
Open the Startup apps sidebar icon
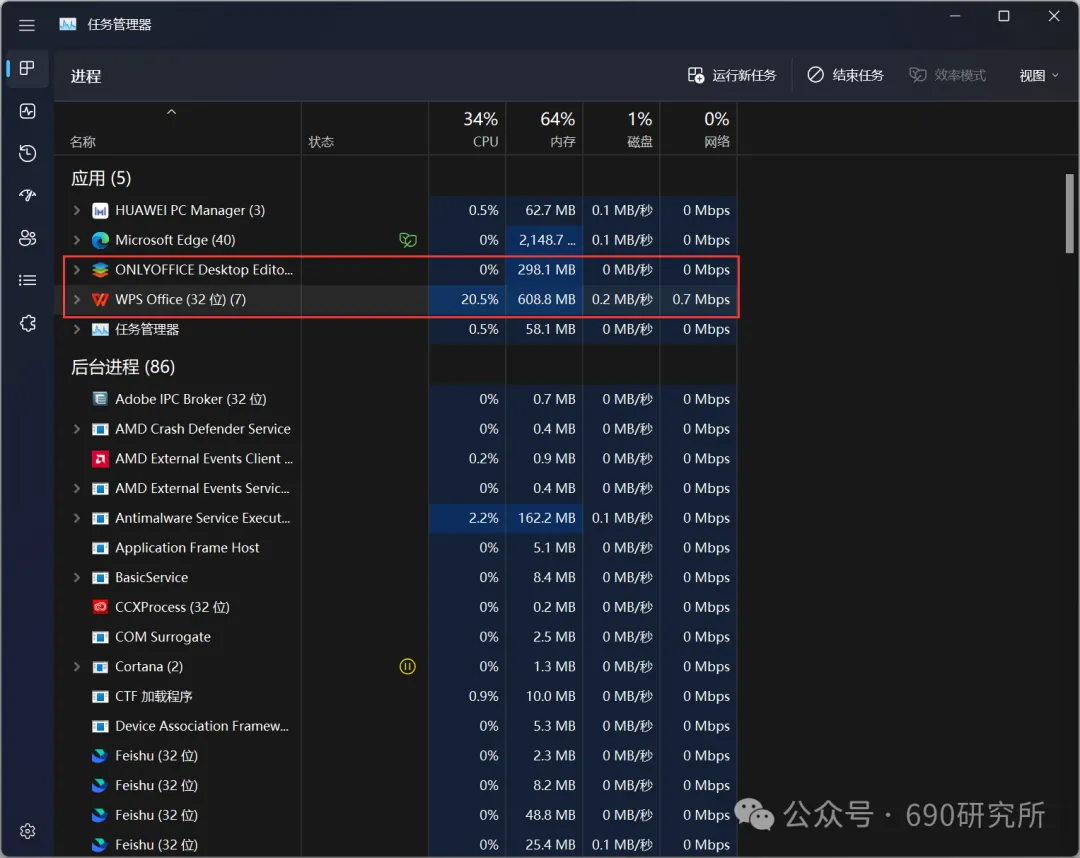pyautogui.click(x=27, y=196)
